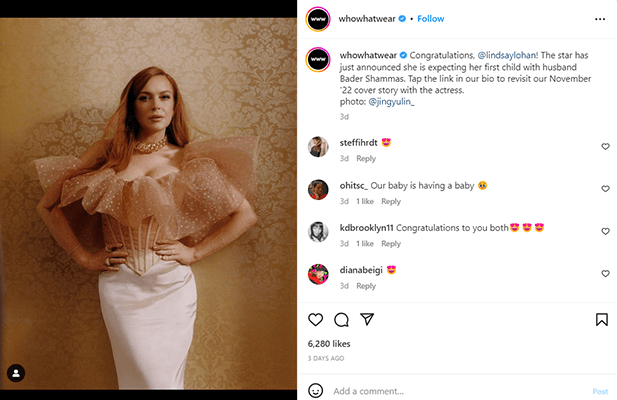Open whowhatwear profile picture in header
The height and width of the screenshot is (400, 617).
pyautogui.click(x=318, y=19)
